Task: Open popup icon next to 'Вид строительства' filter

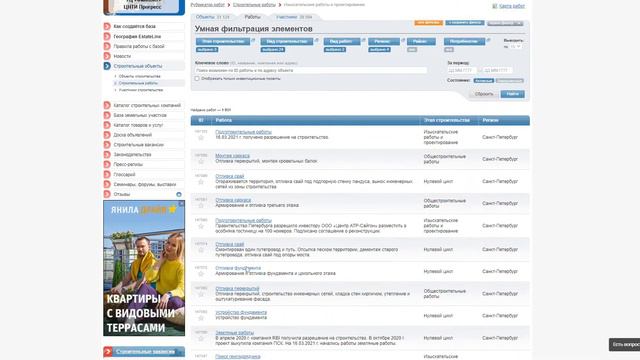Action: coord(316,40)
